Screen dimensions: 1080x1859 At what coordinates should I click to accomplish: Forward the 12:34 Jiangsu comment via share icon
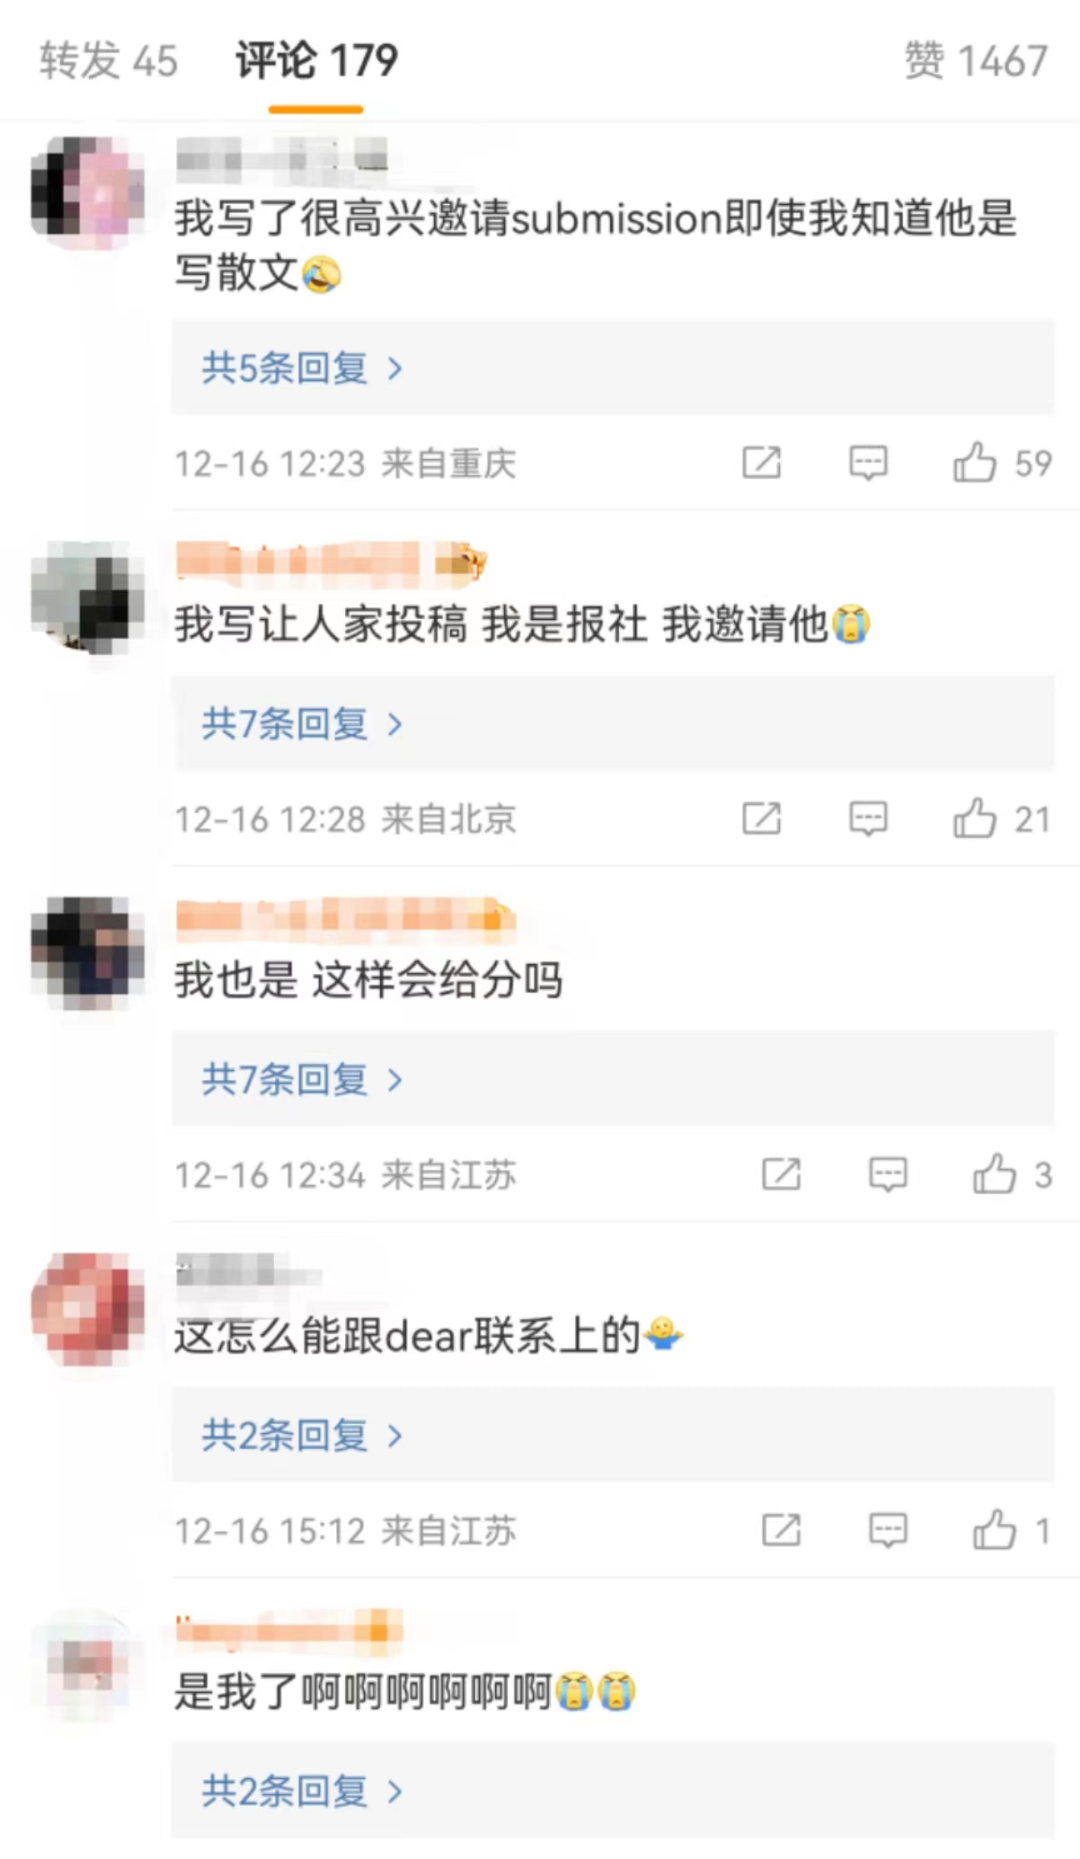point(782,1174)
